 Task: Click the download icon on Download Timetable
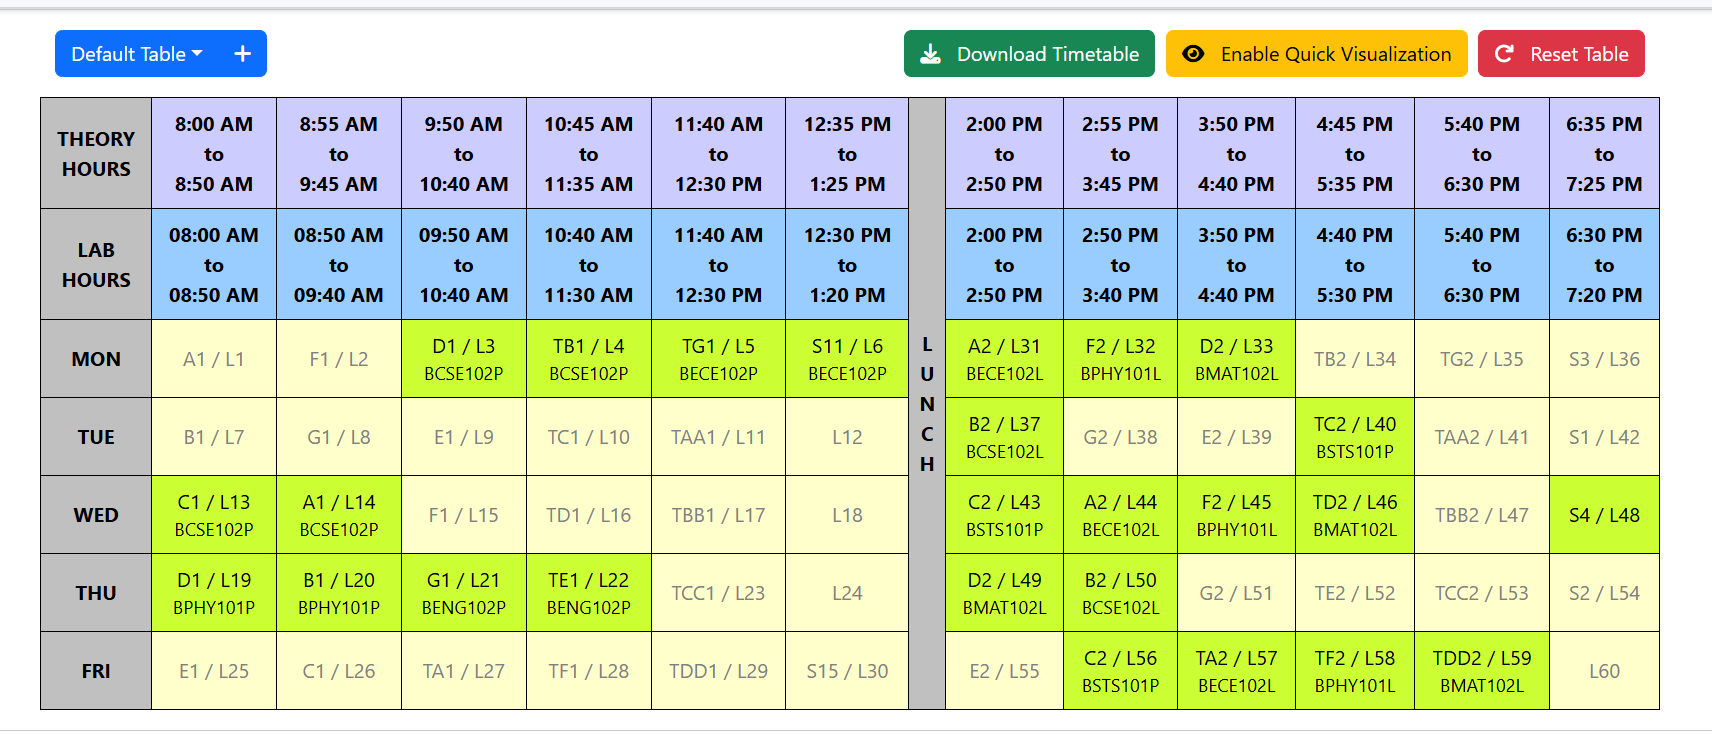(x=930, y=54)
